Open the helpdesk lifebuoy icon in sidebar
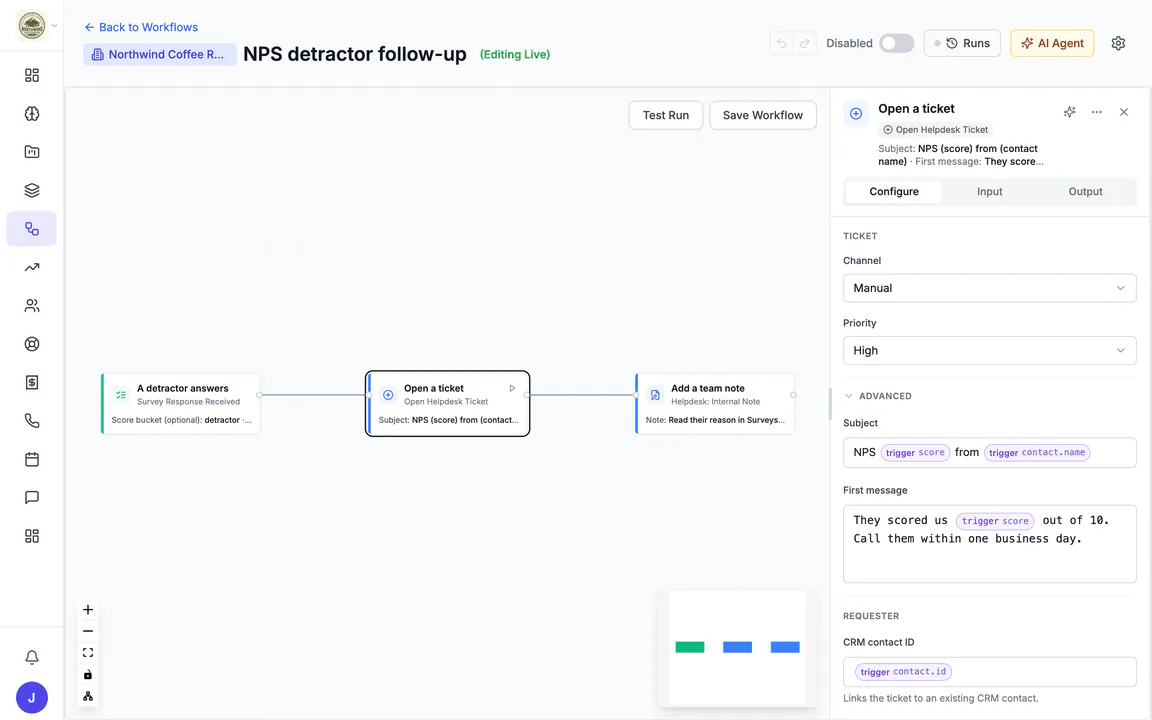The height and width of the screenshot is (720, 1152). pyautogui.click(x=32, y=344)
